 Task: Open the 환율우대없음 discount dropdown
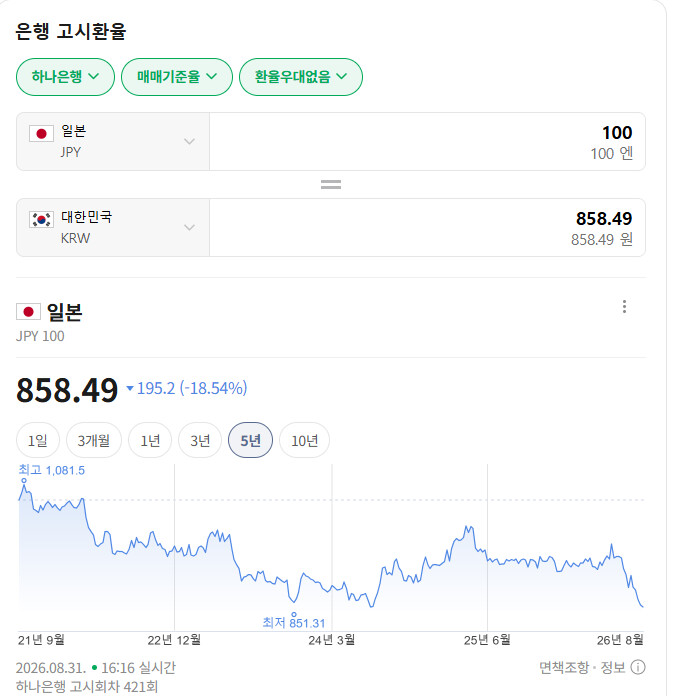pos(301,77)
